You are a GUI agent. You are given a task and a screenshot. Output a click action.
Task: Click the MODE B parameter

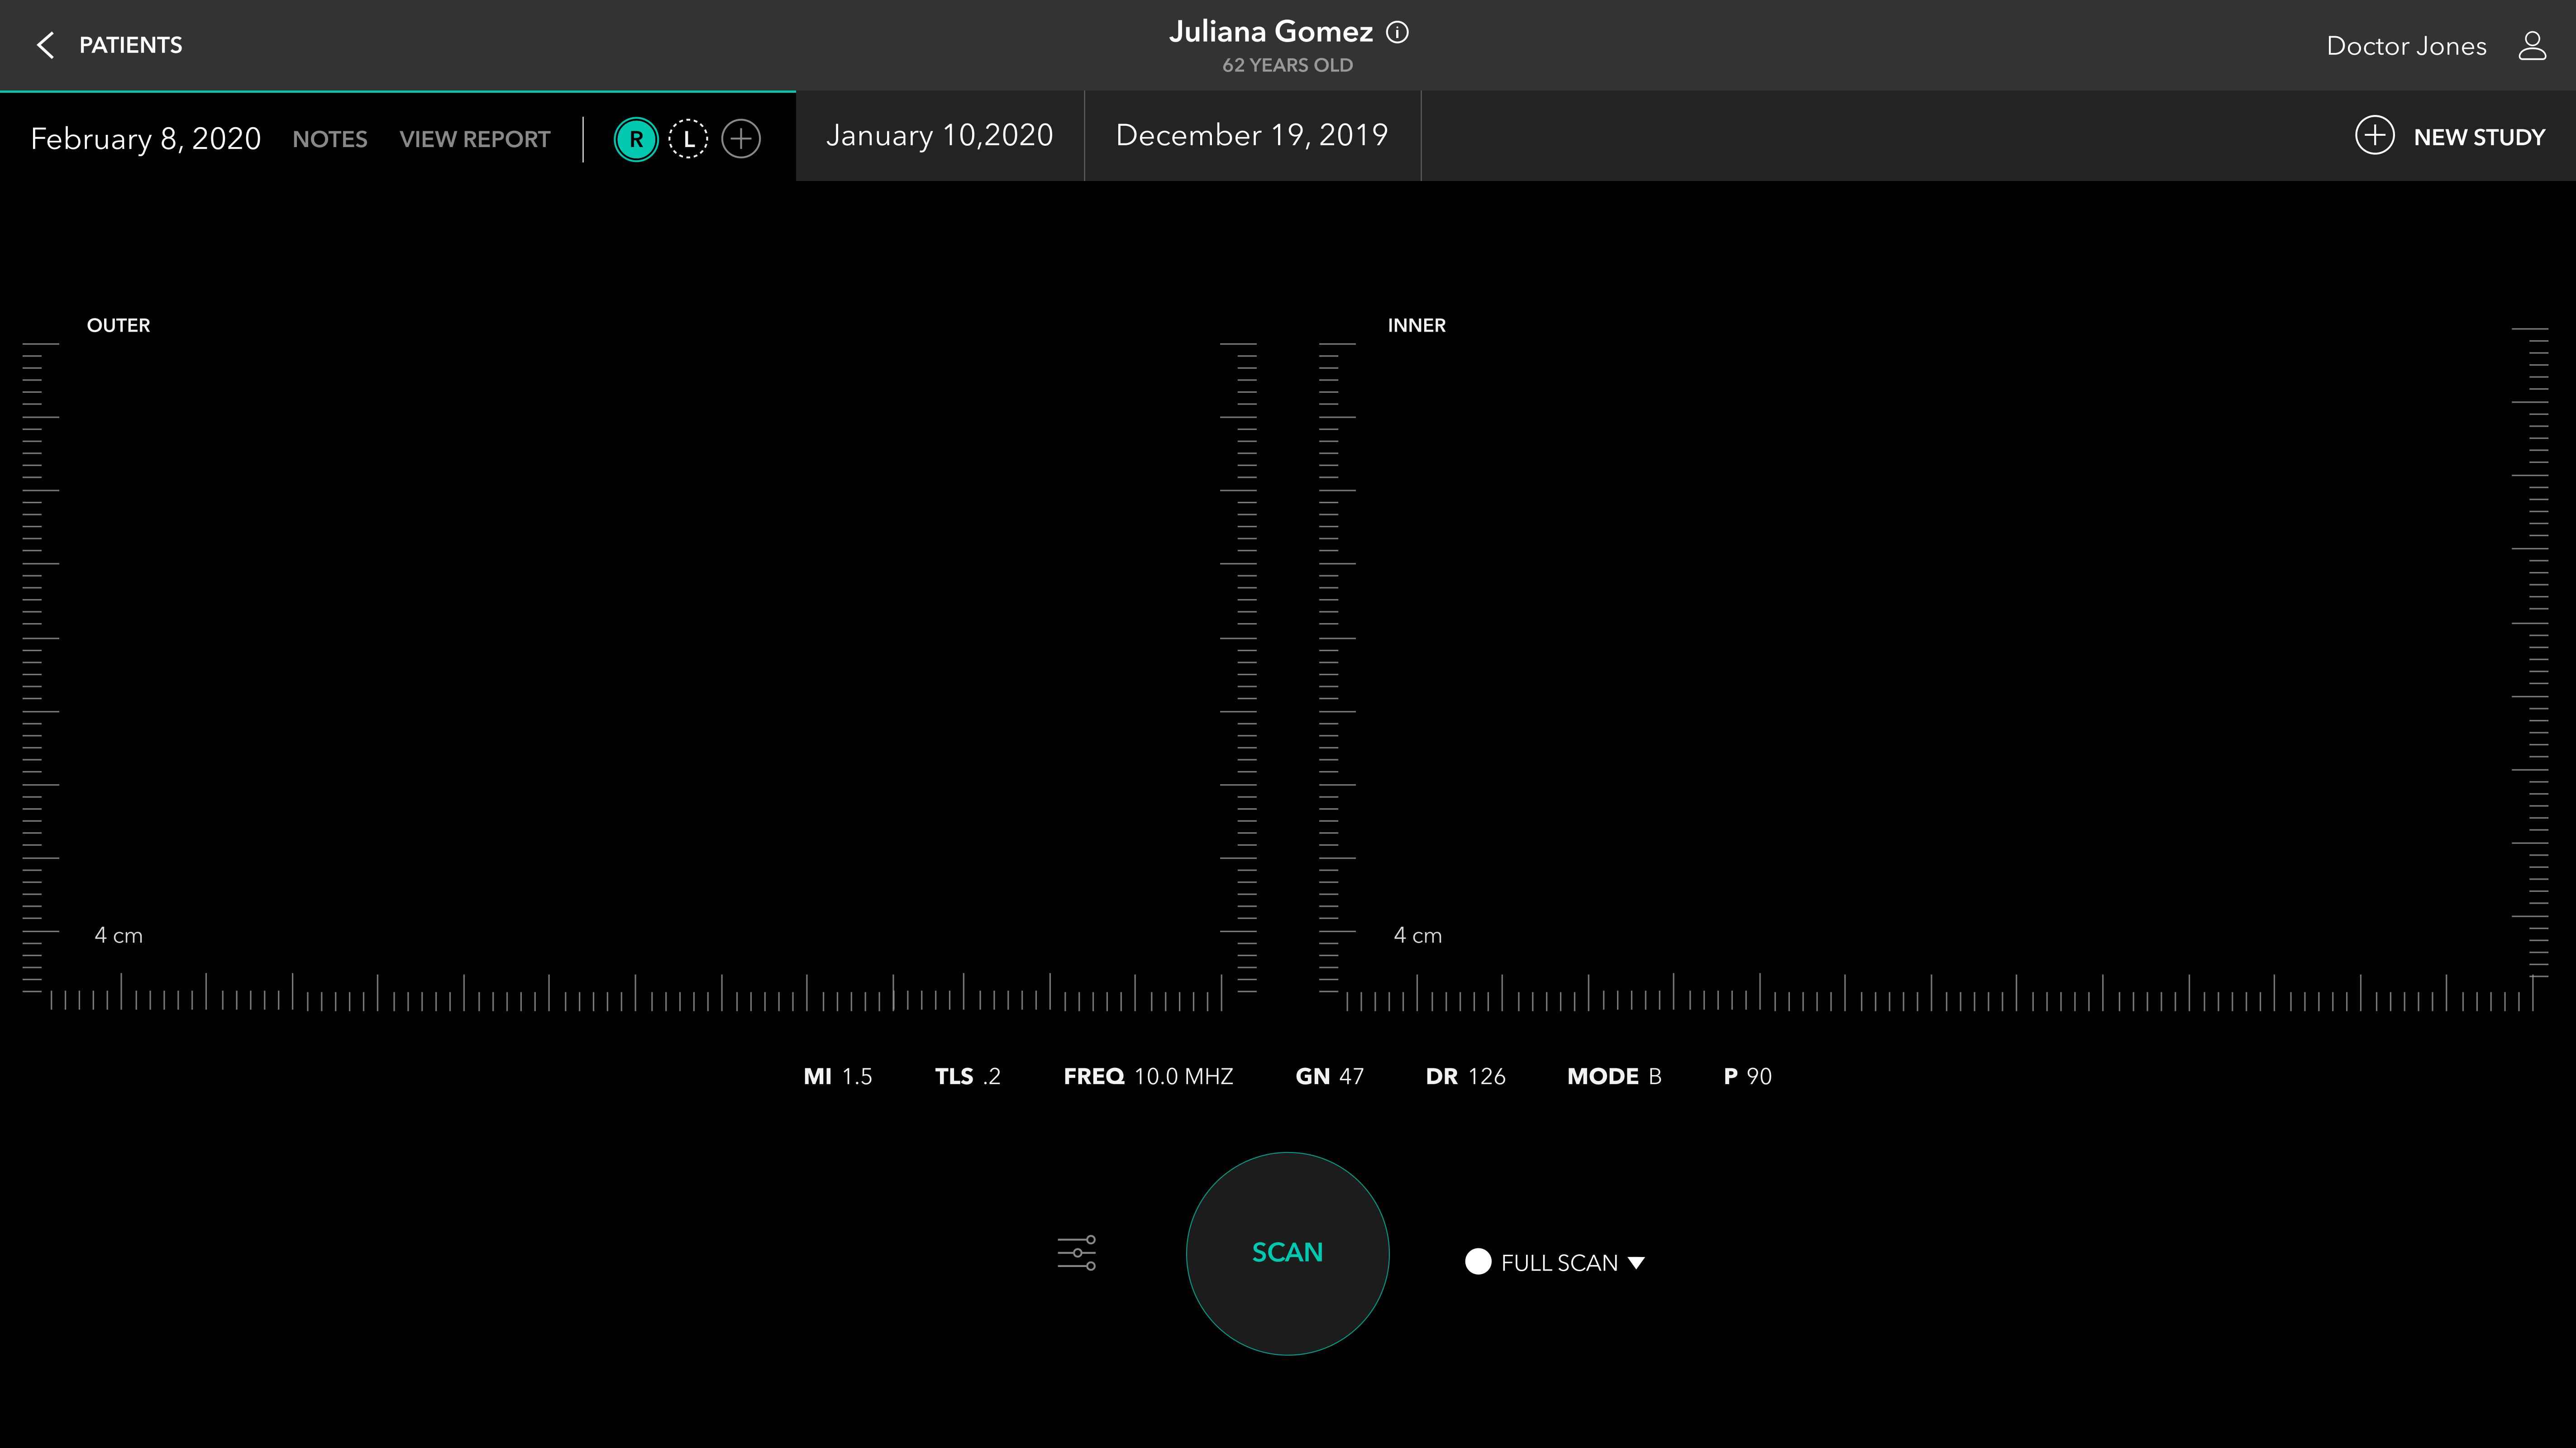pyautogui.click(x=1613, y=1076)
